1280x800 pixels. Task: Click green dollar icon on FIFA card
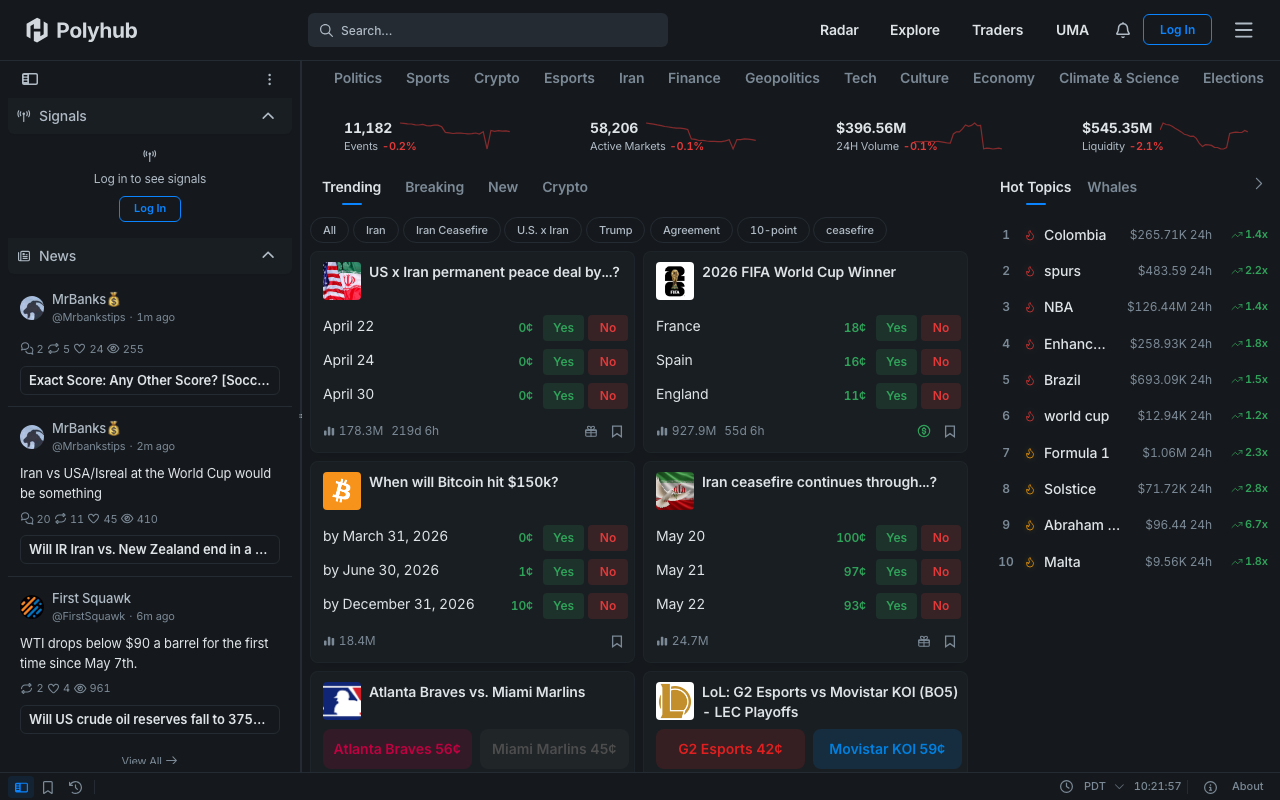924,431
